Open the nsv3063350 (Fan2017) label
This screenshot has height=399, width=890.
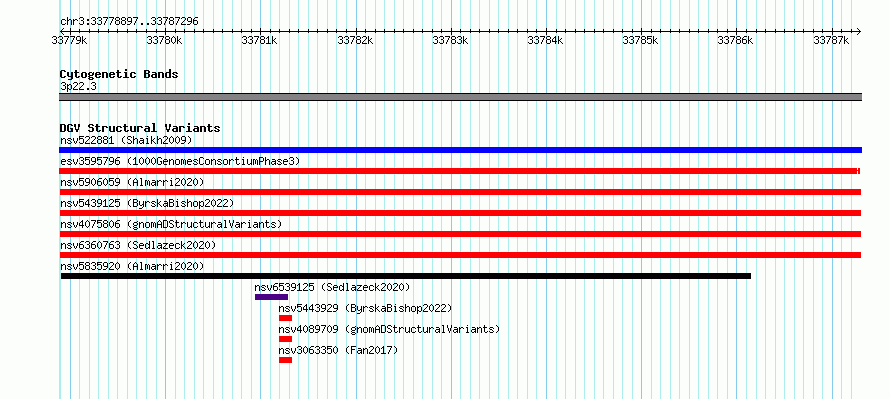[338, 350]
